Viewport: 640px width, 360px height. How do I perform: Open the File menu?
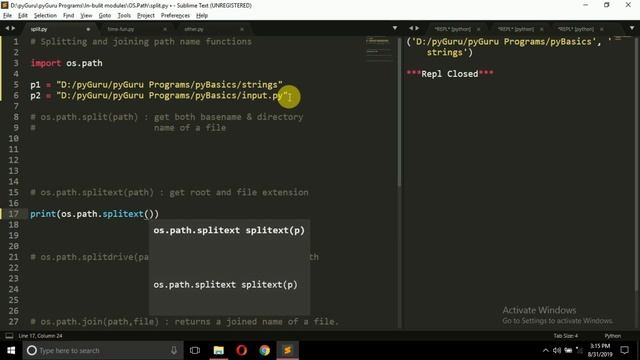(7, 16)
